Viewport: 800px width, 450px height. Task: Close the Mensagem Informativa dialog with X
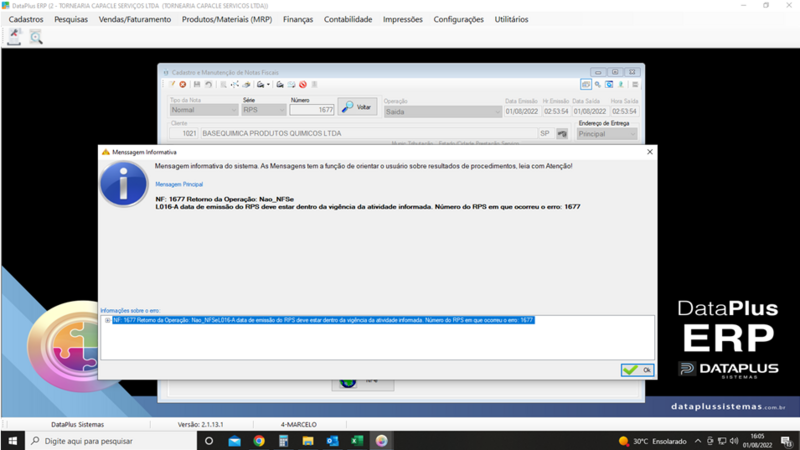(649, 152)
